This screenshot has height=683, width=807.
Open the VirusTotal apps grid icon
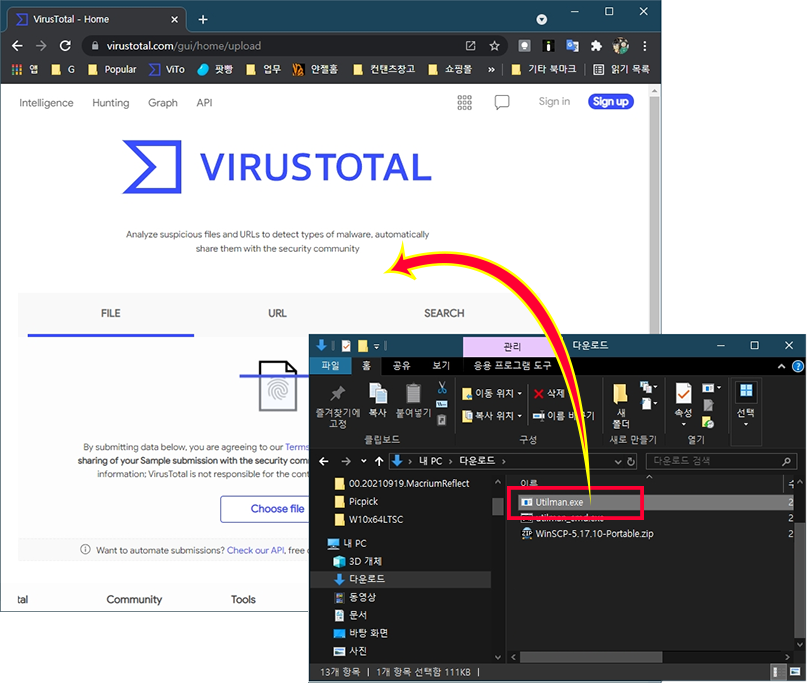click(464, 102)
